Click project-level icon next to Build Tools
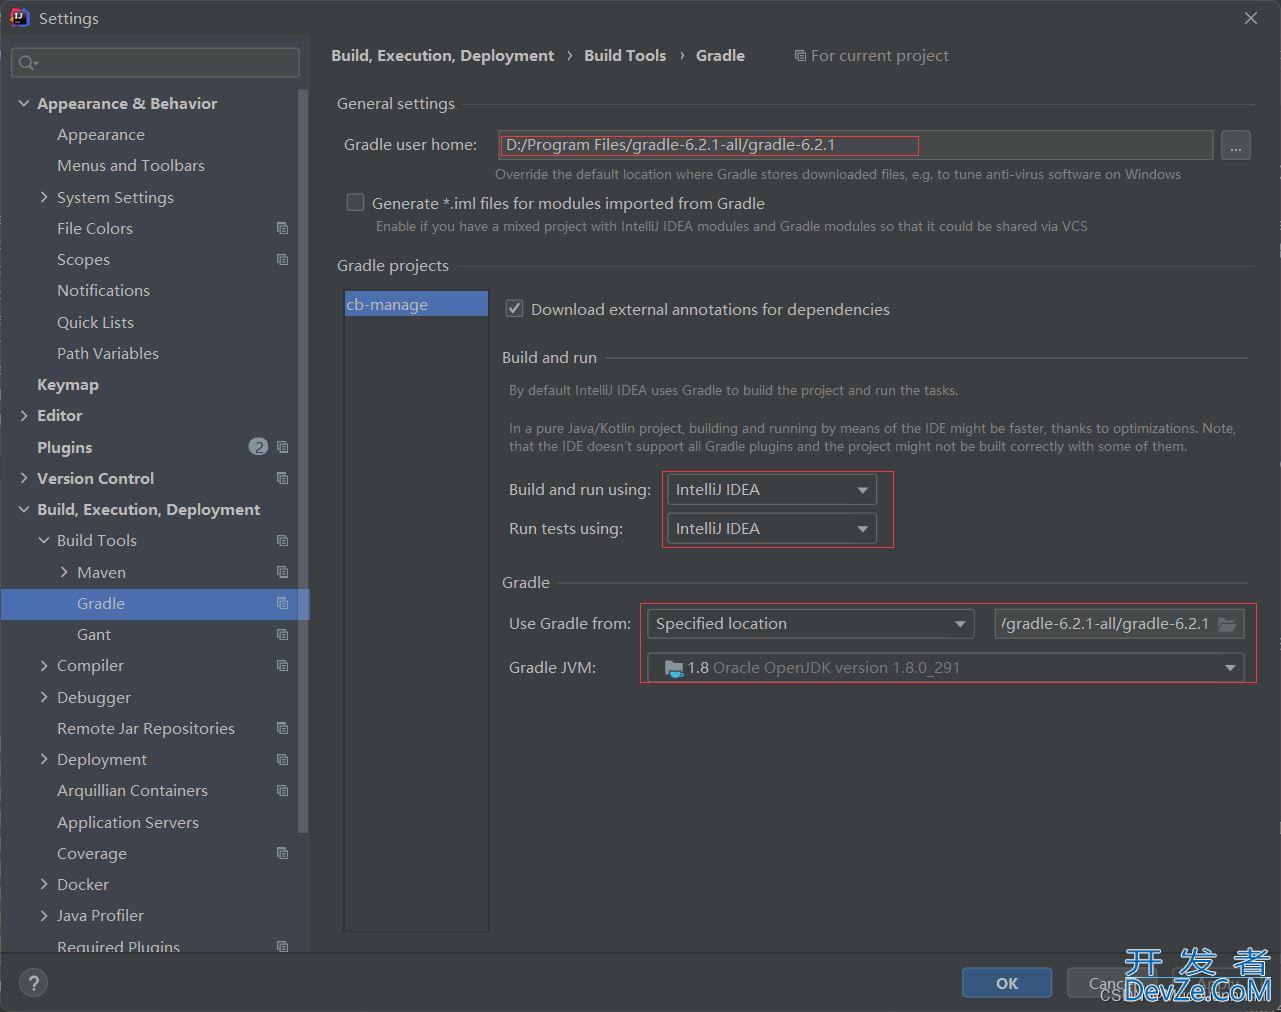 tap(282, 540)
